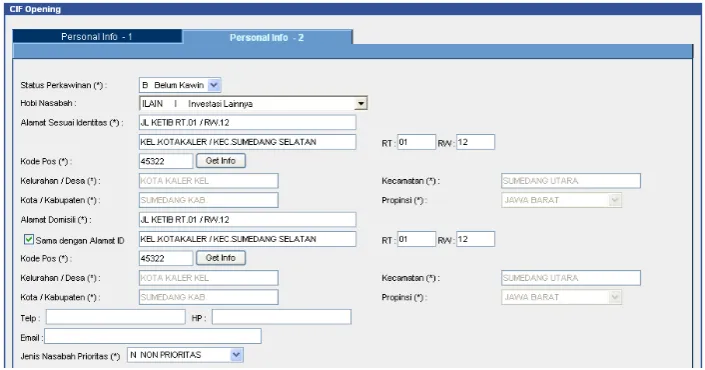The height and width of the screenshot is (370, 705).
Task: Click the identity address RT field
Action: point(416,142)
